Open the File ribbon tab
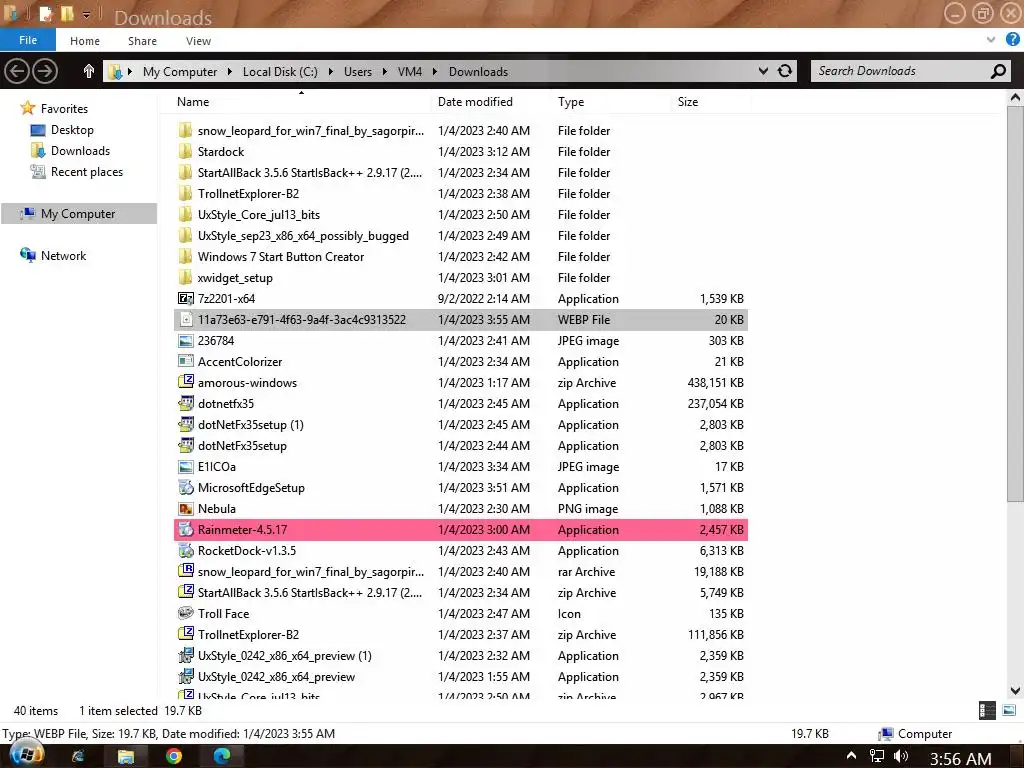This screenshot has width=1024, height=768. [27, 40]
